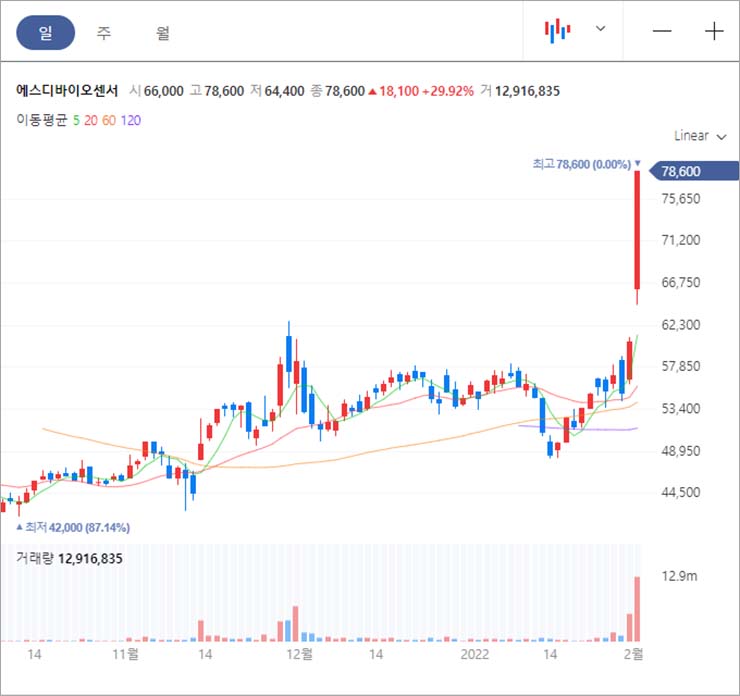Click the opening price 66,000 value
Viewport: 740px width, 696px height.
[164, 91]
